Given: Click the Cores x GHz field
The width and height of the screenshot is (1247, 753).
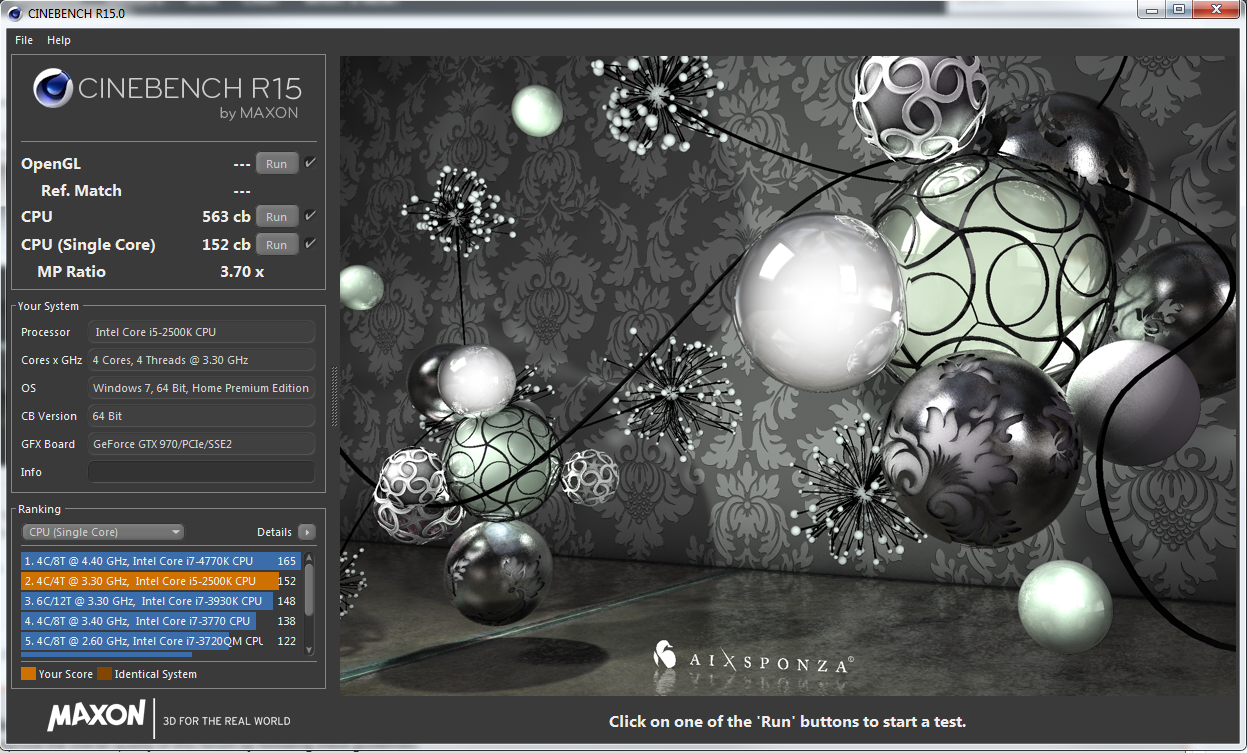Looking at the screenshot, I should click(x=201, y=360).
